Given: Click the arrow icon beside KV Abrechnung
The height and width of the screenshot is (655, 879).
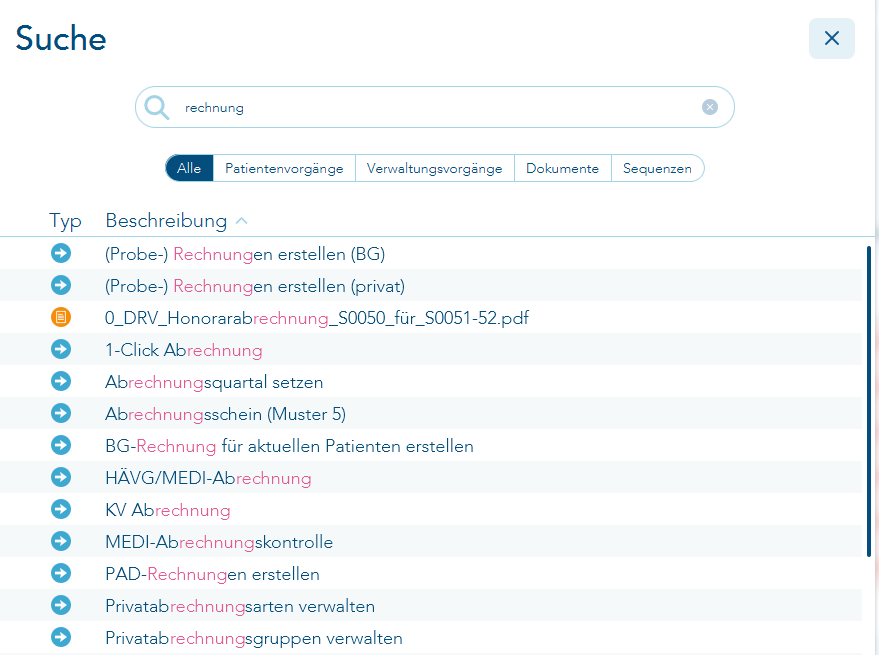Looking at the screenshot, I should [x=61, y=509].
